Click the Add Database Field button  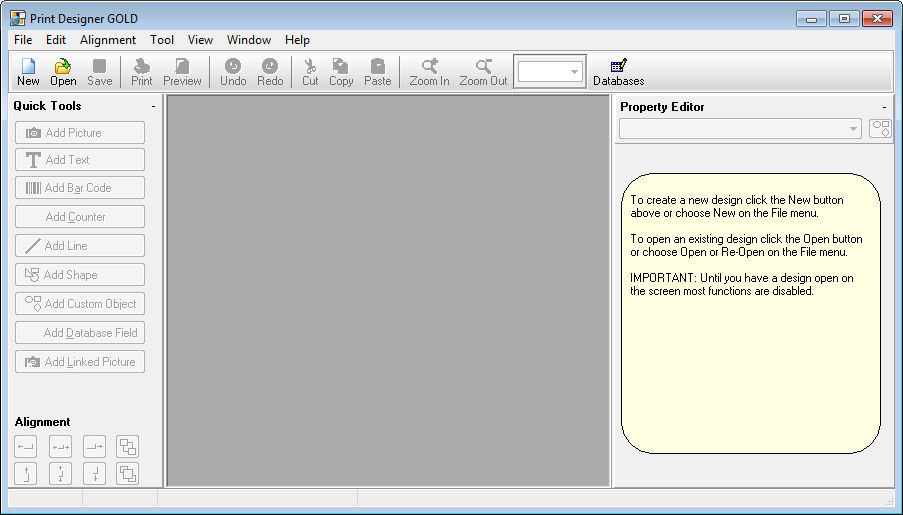[80, 333]
